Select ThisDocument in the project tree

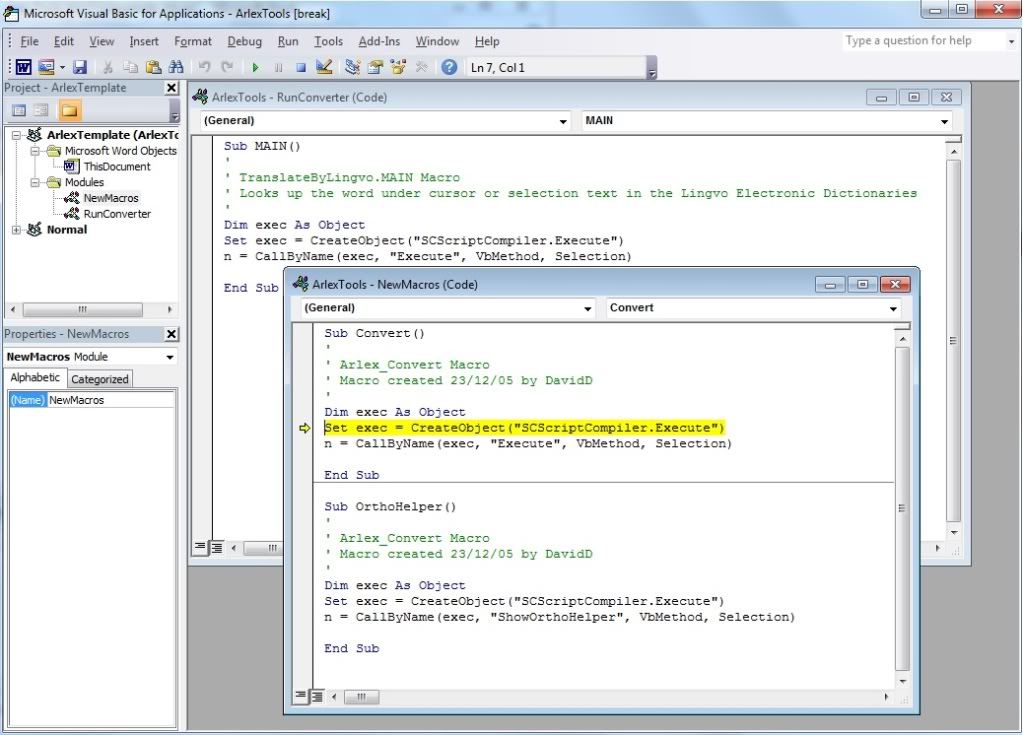coord(117,166)
